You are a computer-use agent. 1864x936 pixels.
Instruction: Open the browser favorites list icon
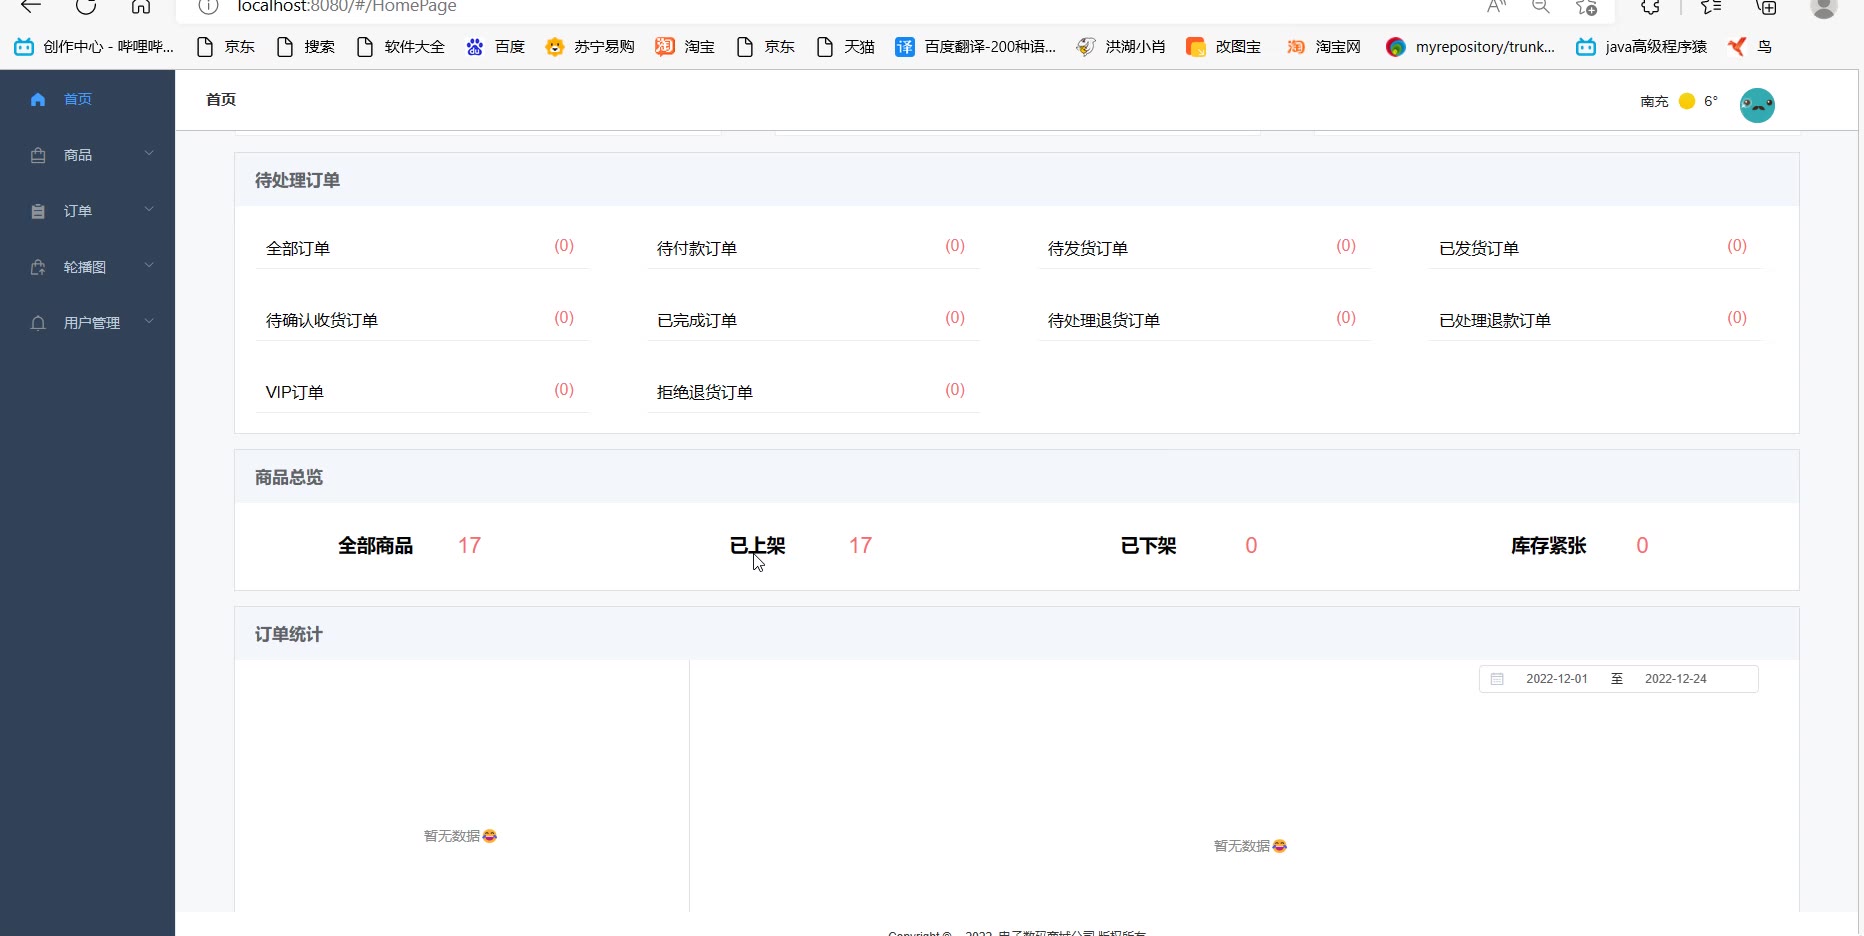pos(1711,7)
